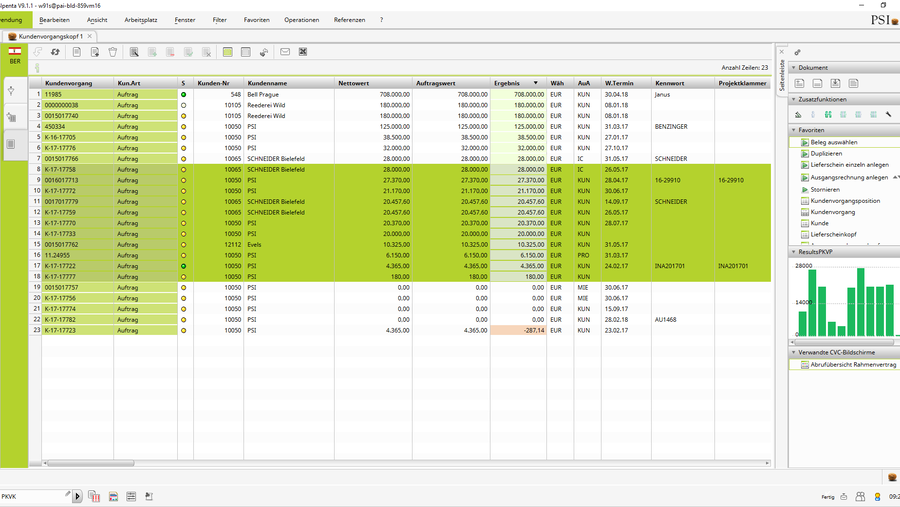Click the green filled layout view icon

click(x=228, y=52)
